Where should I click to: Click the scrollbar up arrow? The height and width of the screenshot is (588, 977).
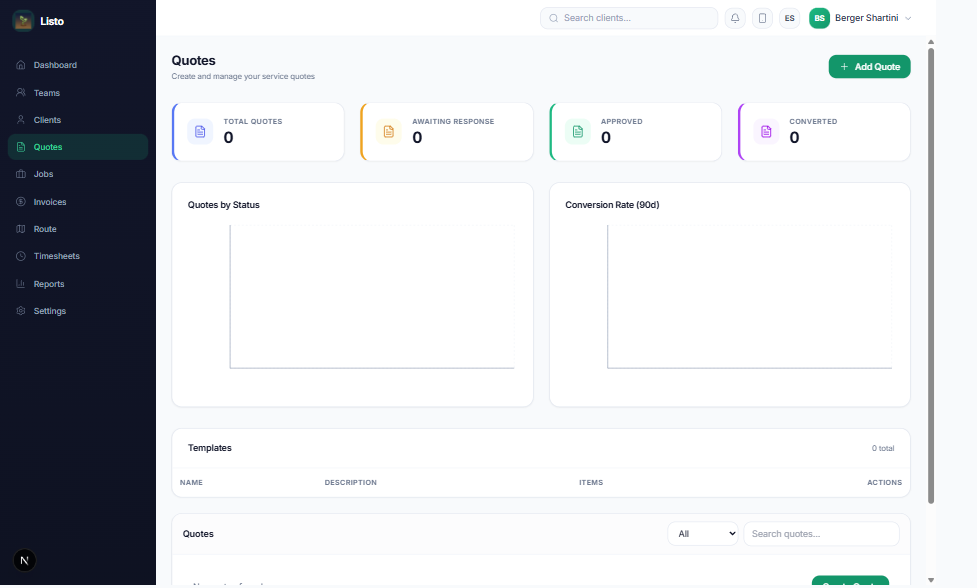click(931, 42)
